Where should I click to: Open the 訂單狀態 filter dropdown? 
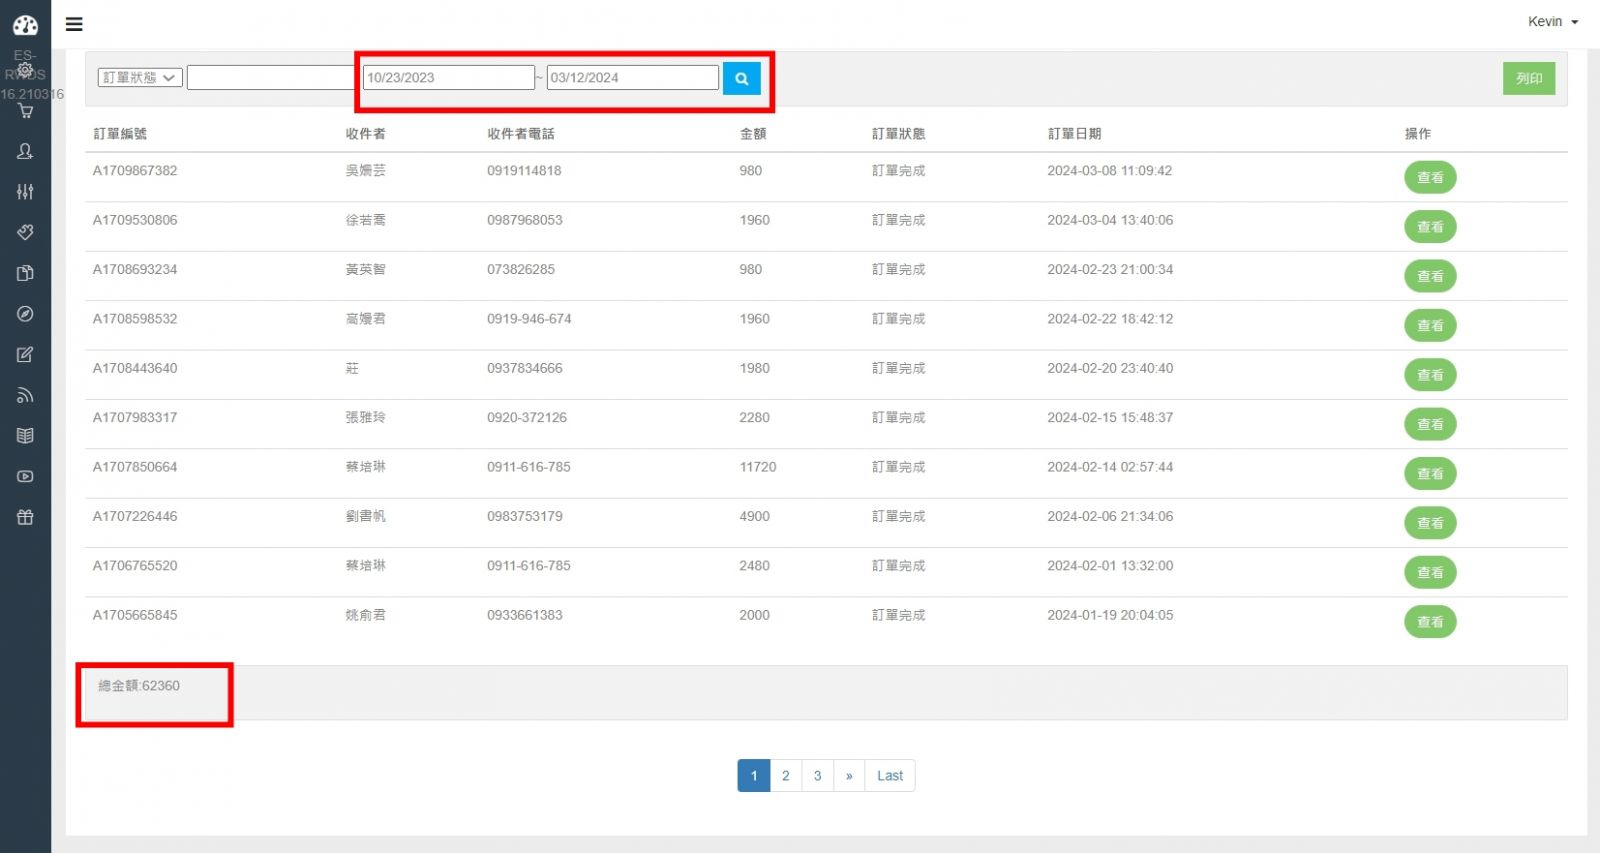(140, 78)
